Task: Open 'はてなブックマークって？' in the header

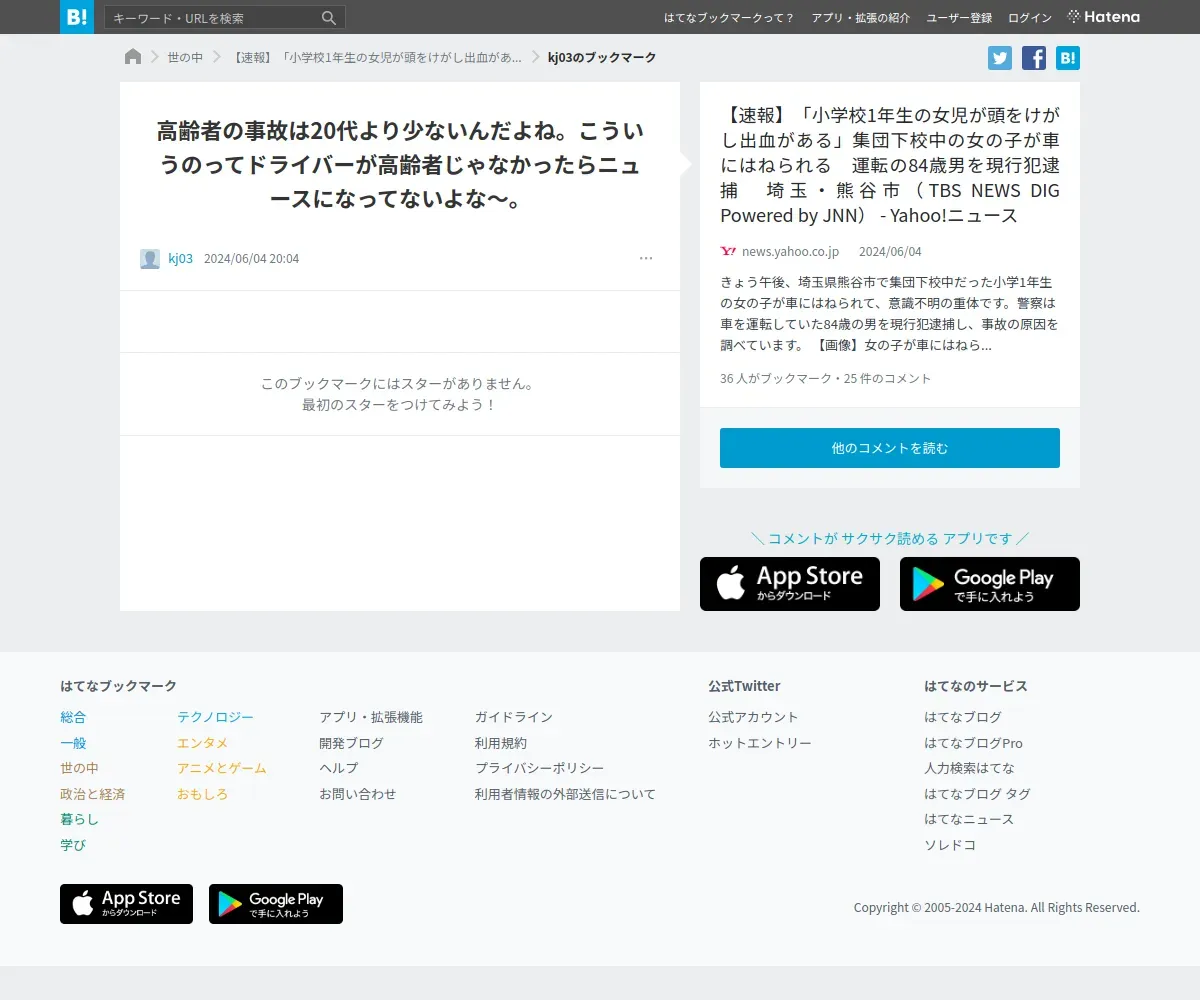Action: coord(730,18)
